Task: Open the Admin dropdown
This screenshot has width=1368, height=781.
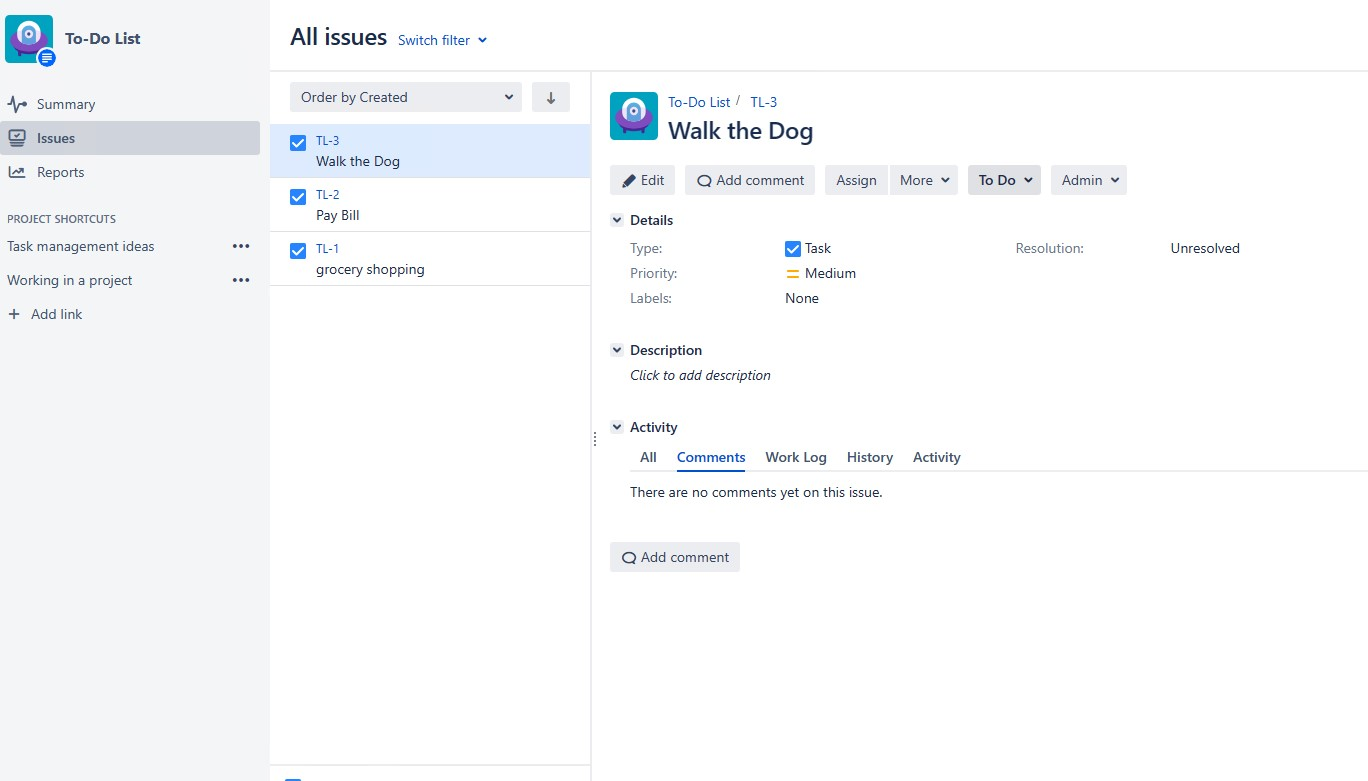Action: pos(1088,180)
